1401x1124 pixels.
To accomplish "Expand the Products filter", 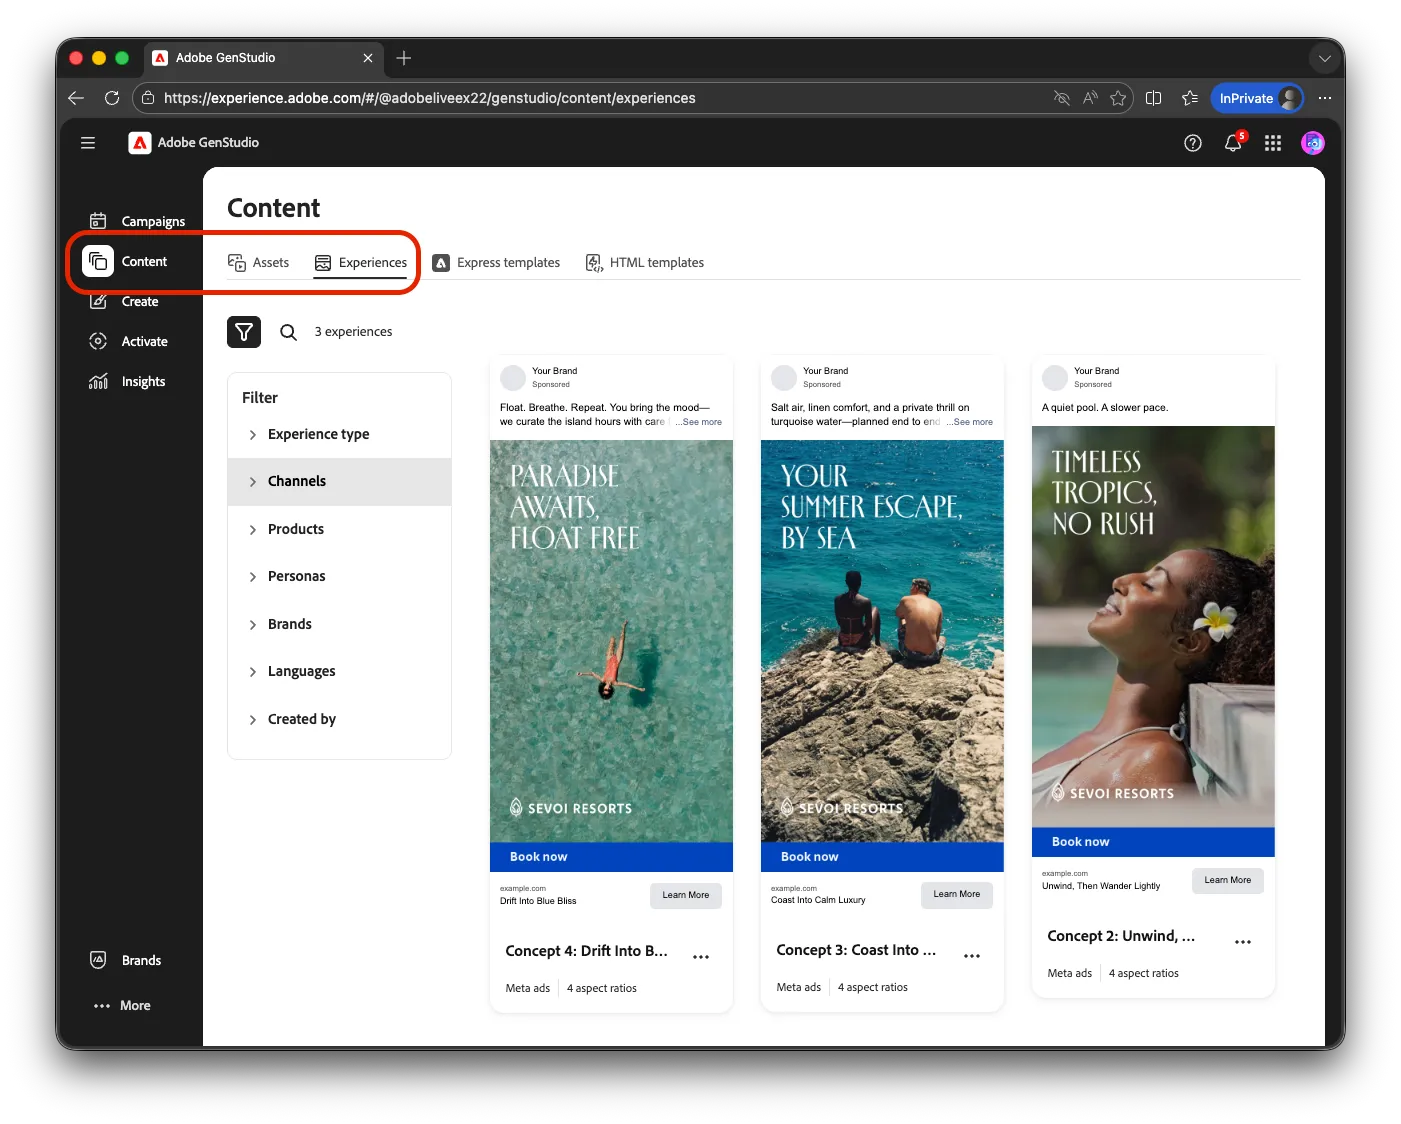I will point(340,529).
